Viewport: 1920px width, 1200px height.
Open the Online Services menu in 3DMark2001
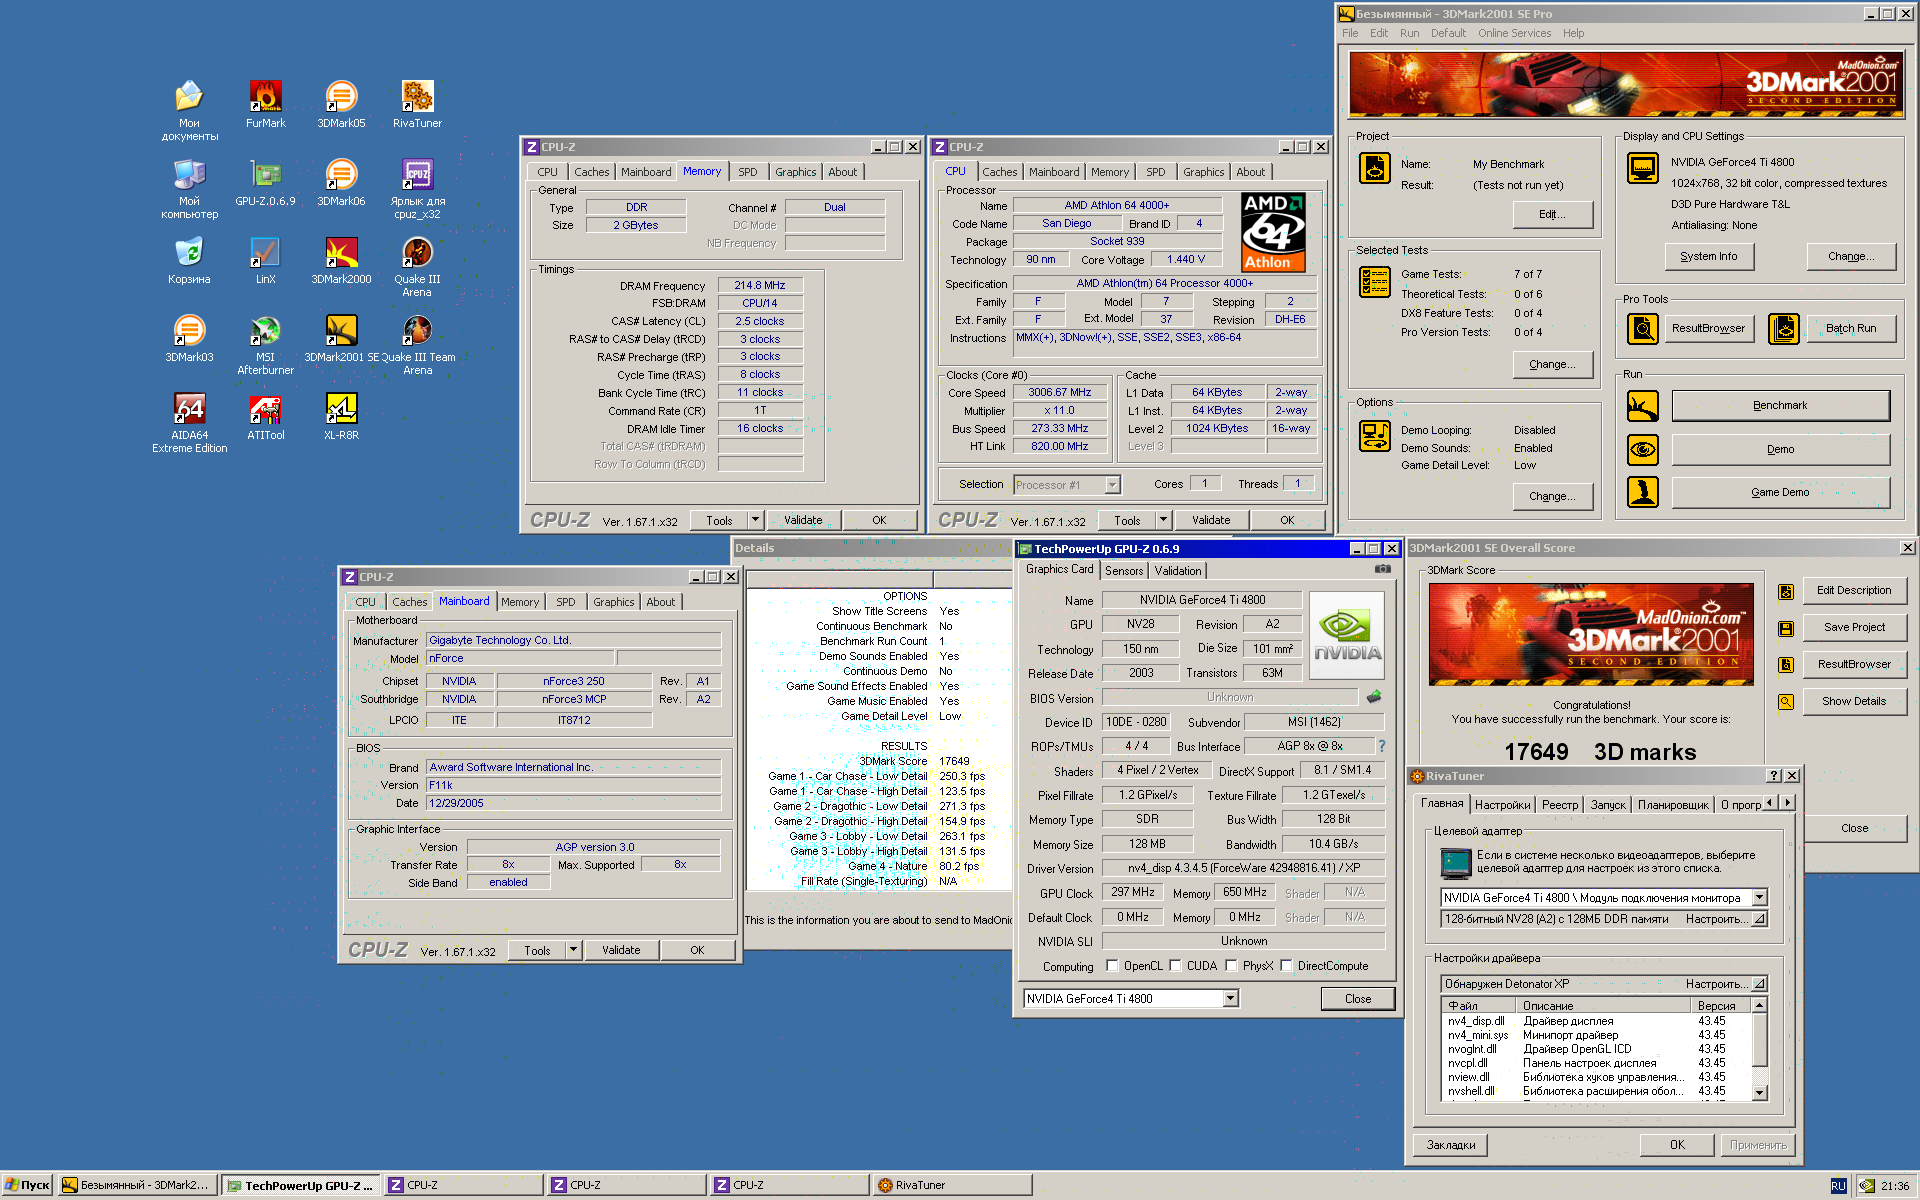pyautogui.click(x=1514, y=33)
